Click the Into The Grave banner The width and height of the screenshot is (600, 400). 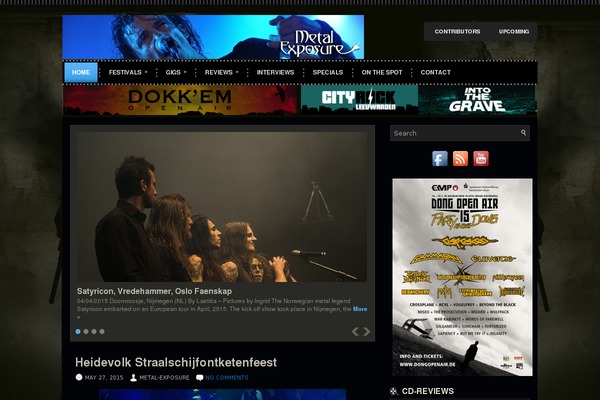click(x=477, y=100)
